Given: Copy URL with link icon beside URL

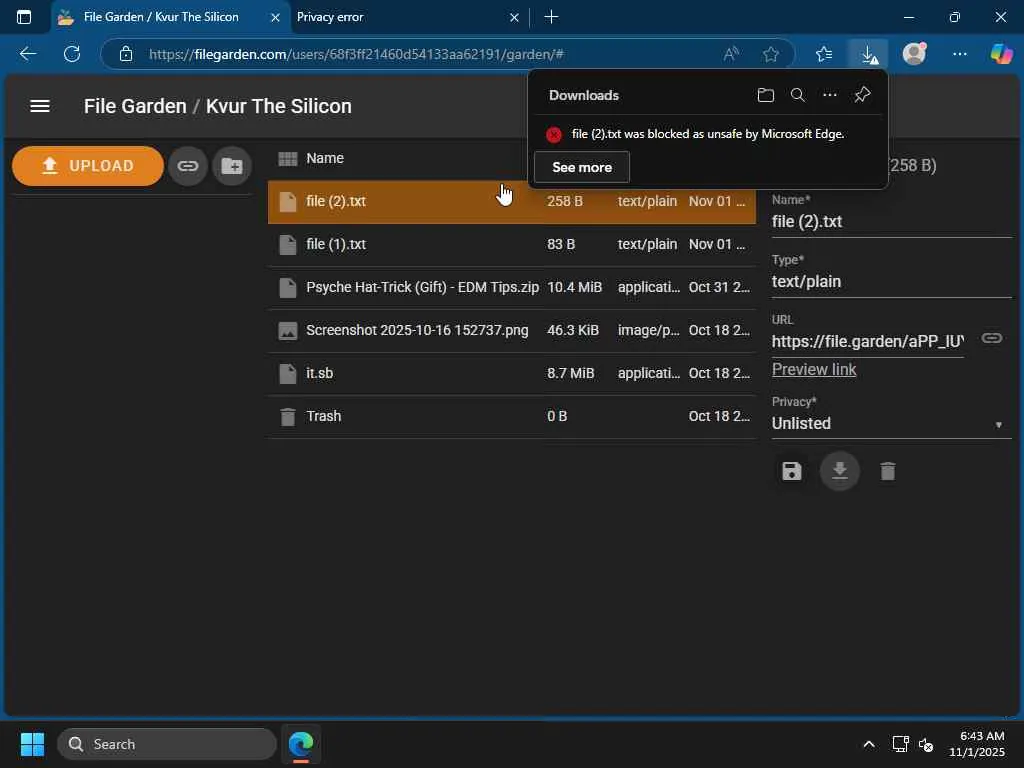Looking at the screenshot, I should pos(991,338).
